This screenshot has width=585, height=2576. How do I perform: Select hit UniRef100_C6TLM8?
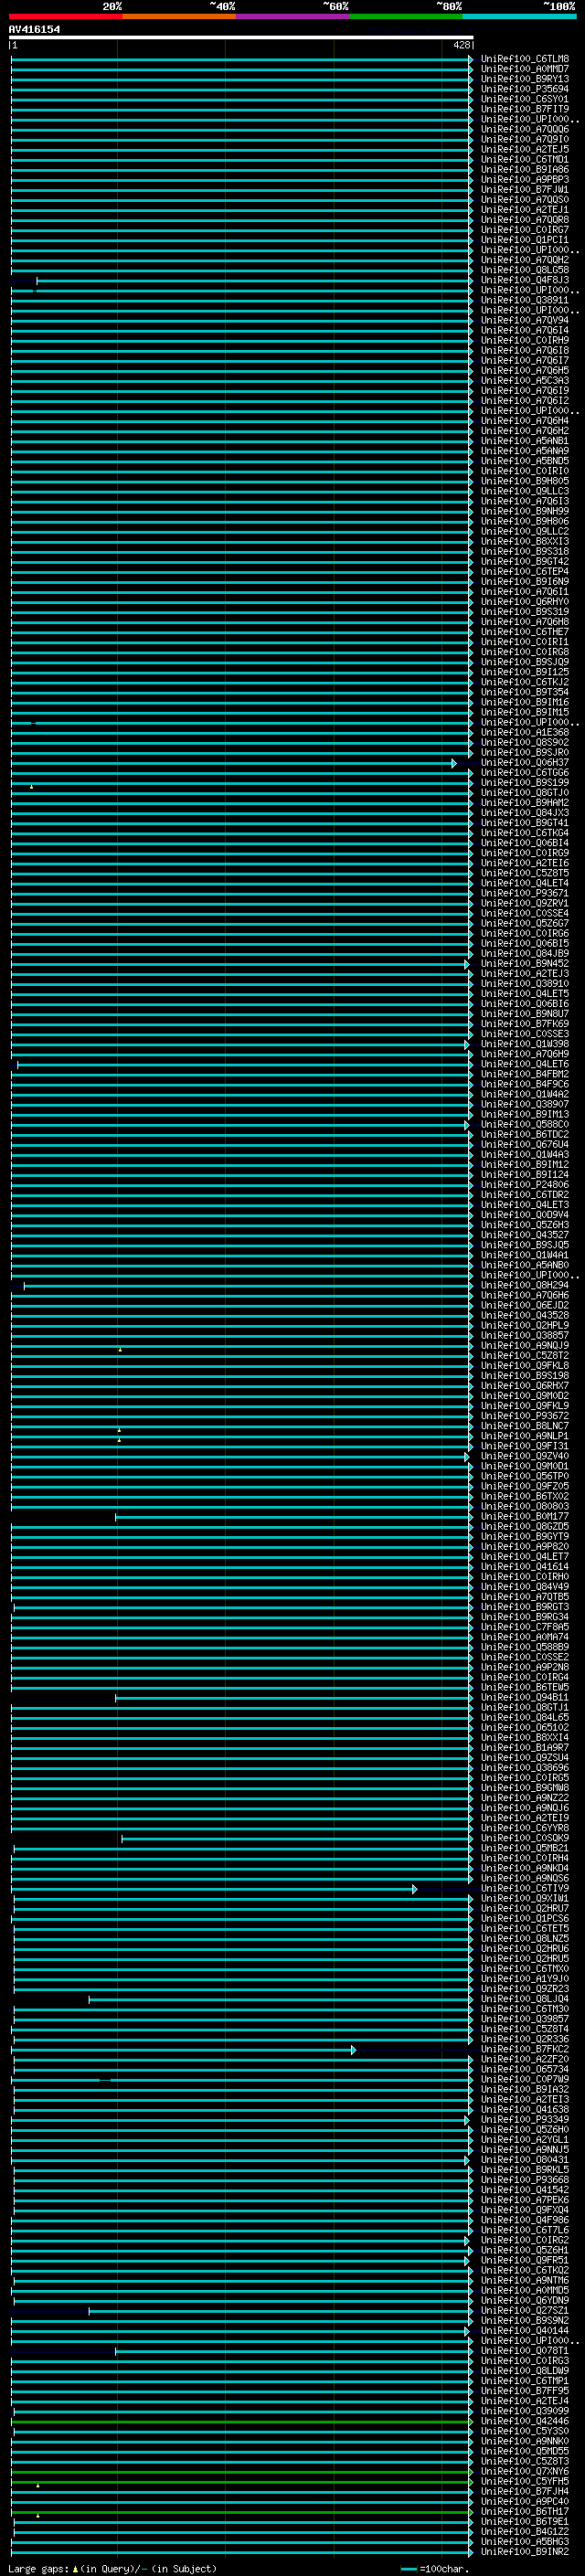pyautogui.click(x=525, y=59)
